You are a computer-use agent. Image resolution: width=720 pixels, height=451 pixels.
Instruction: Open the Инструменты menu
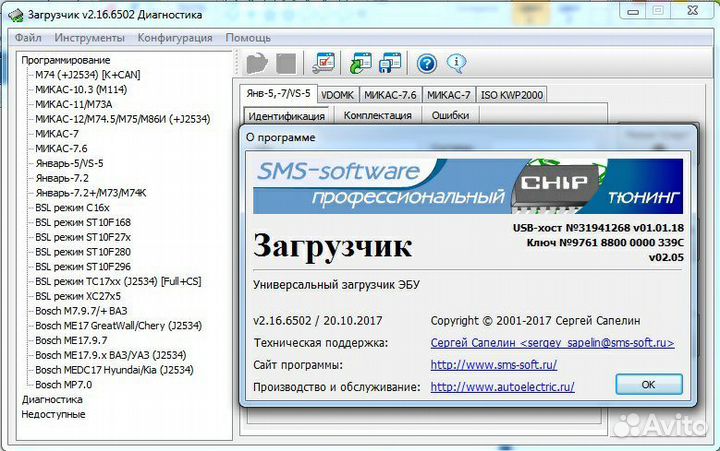(x=90, y=38)
